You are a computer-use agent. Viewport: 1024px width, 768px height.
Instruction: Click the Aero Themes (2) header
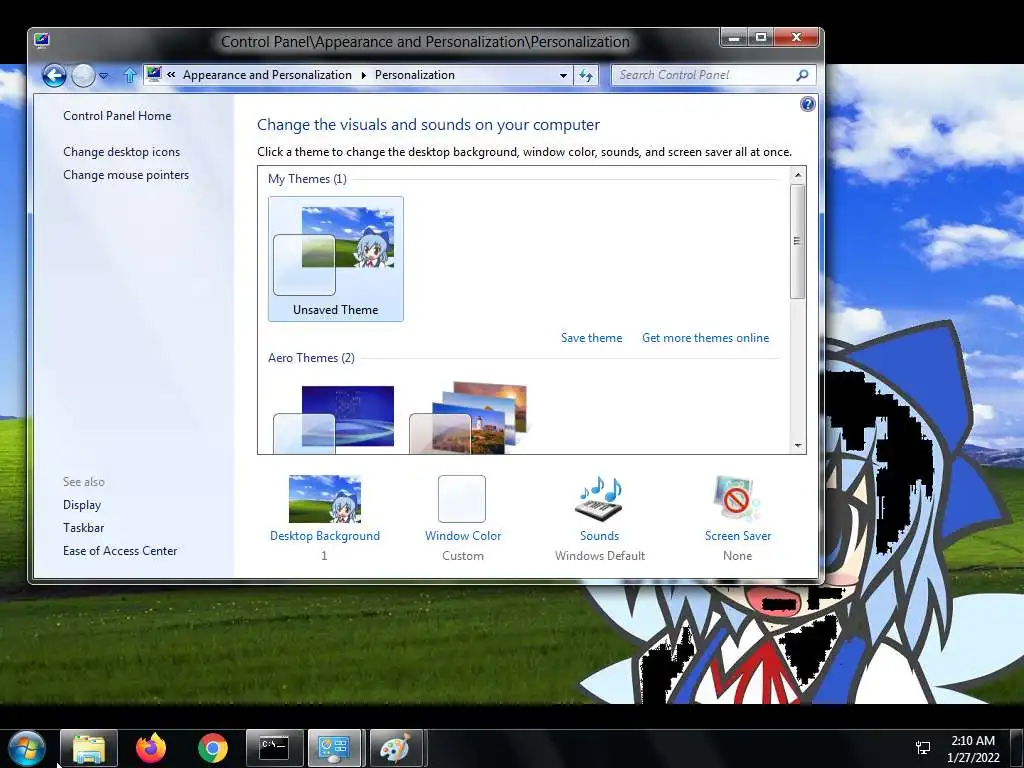pos(311,358)
